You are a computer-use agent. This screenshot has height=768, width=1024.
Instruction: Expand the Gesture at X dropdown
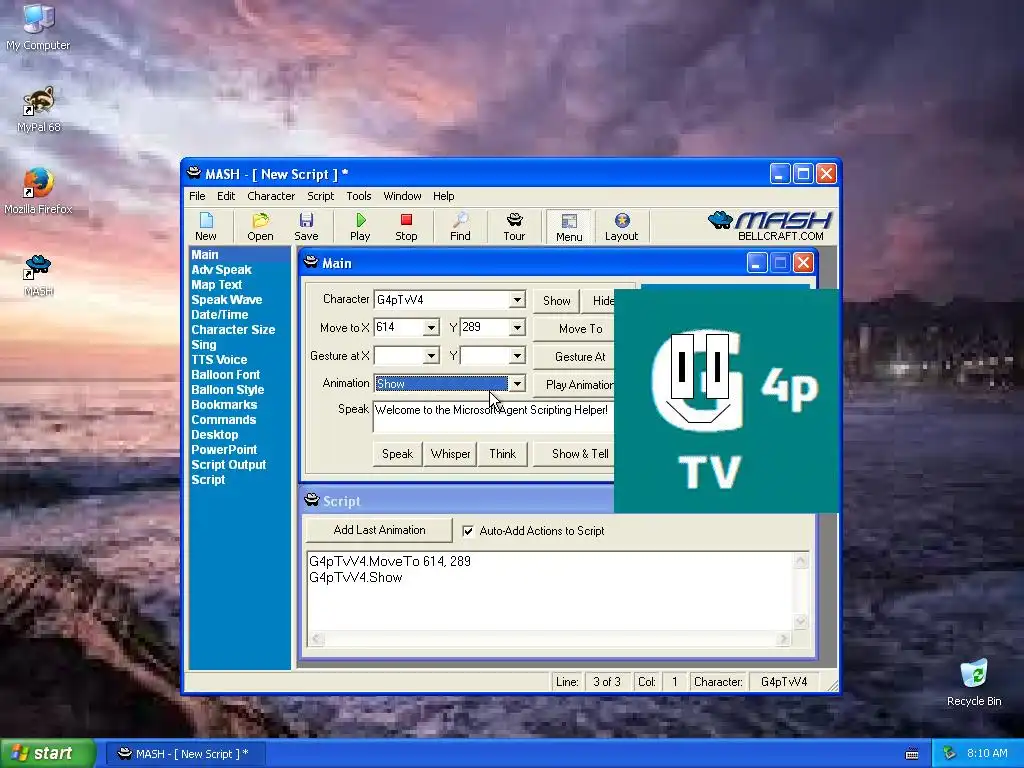click(430, 355)
